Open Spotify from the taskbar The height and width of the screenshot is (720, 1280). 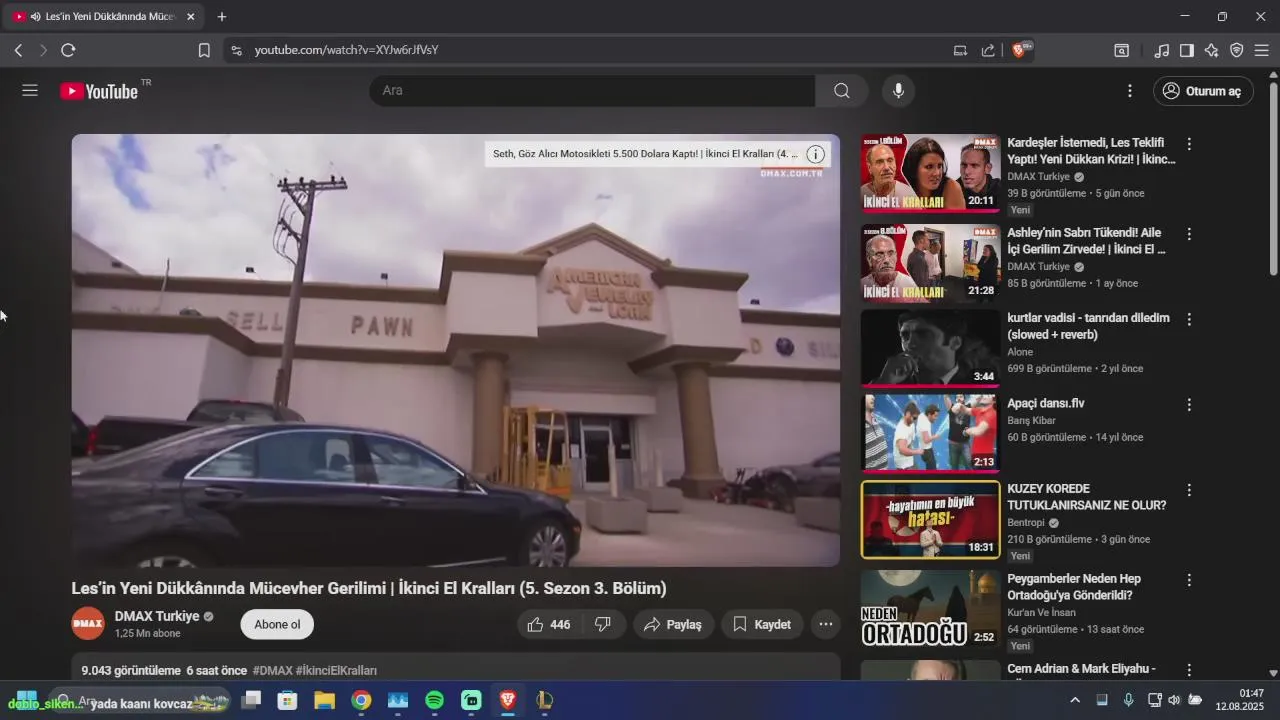[x=434, y=700]
